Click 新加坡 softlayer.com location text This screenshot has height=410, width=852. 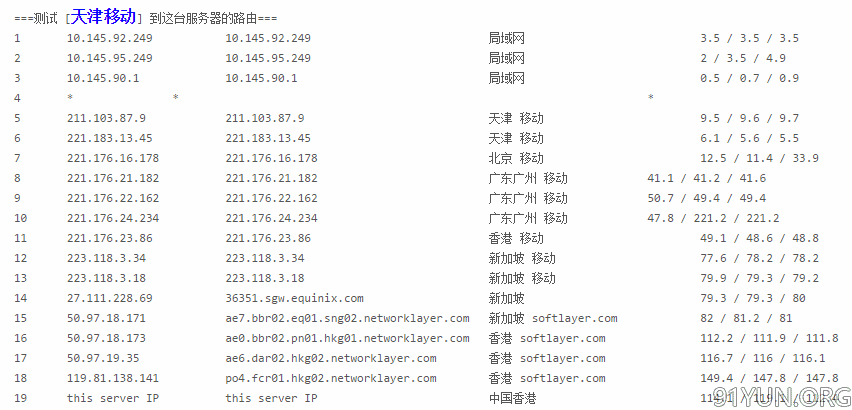[x=553, y=318]
